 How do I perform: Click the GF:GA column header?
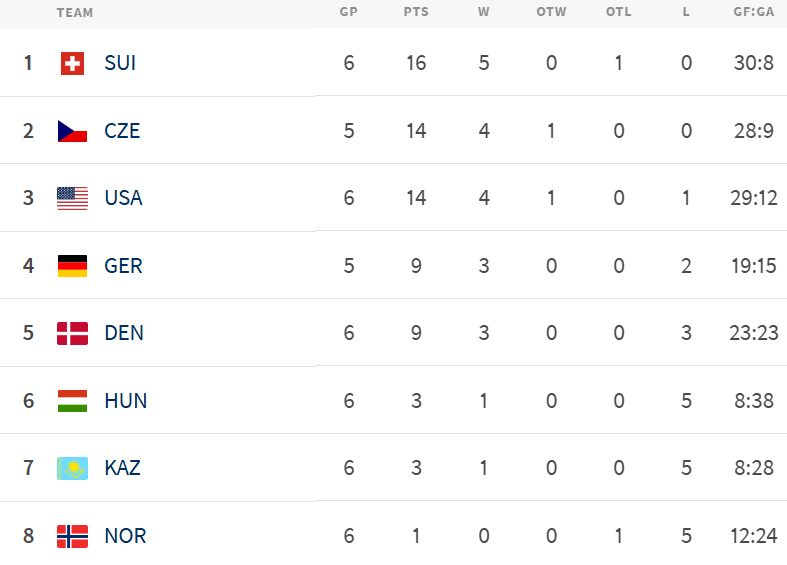pos(754,13)
